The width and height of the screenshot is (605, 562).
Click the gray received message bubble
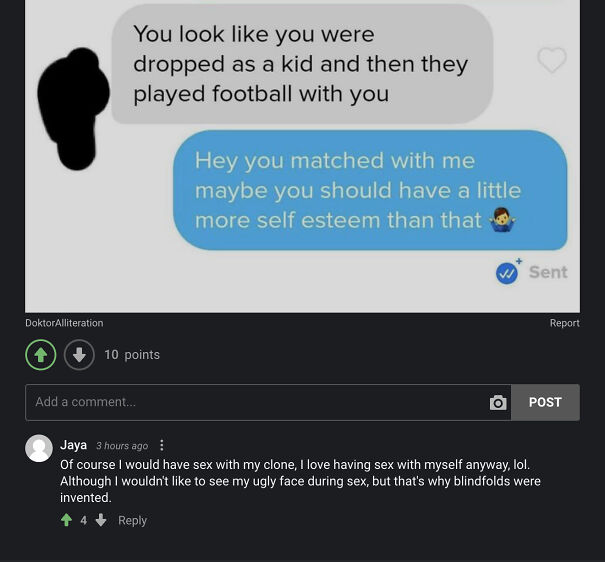tap(302, 64)
